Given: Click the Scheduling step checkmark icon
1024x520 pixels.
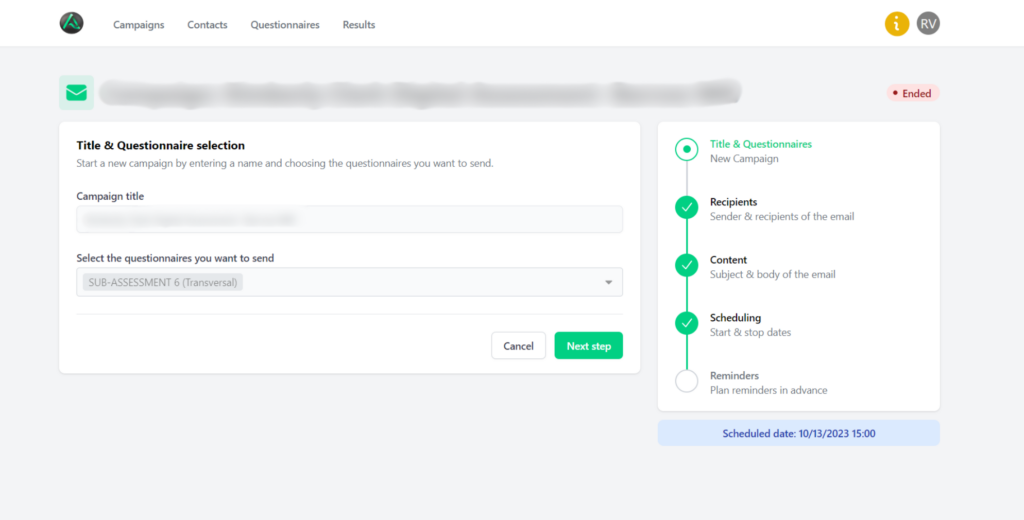Looking at the screenshot, I should (686, 323).
